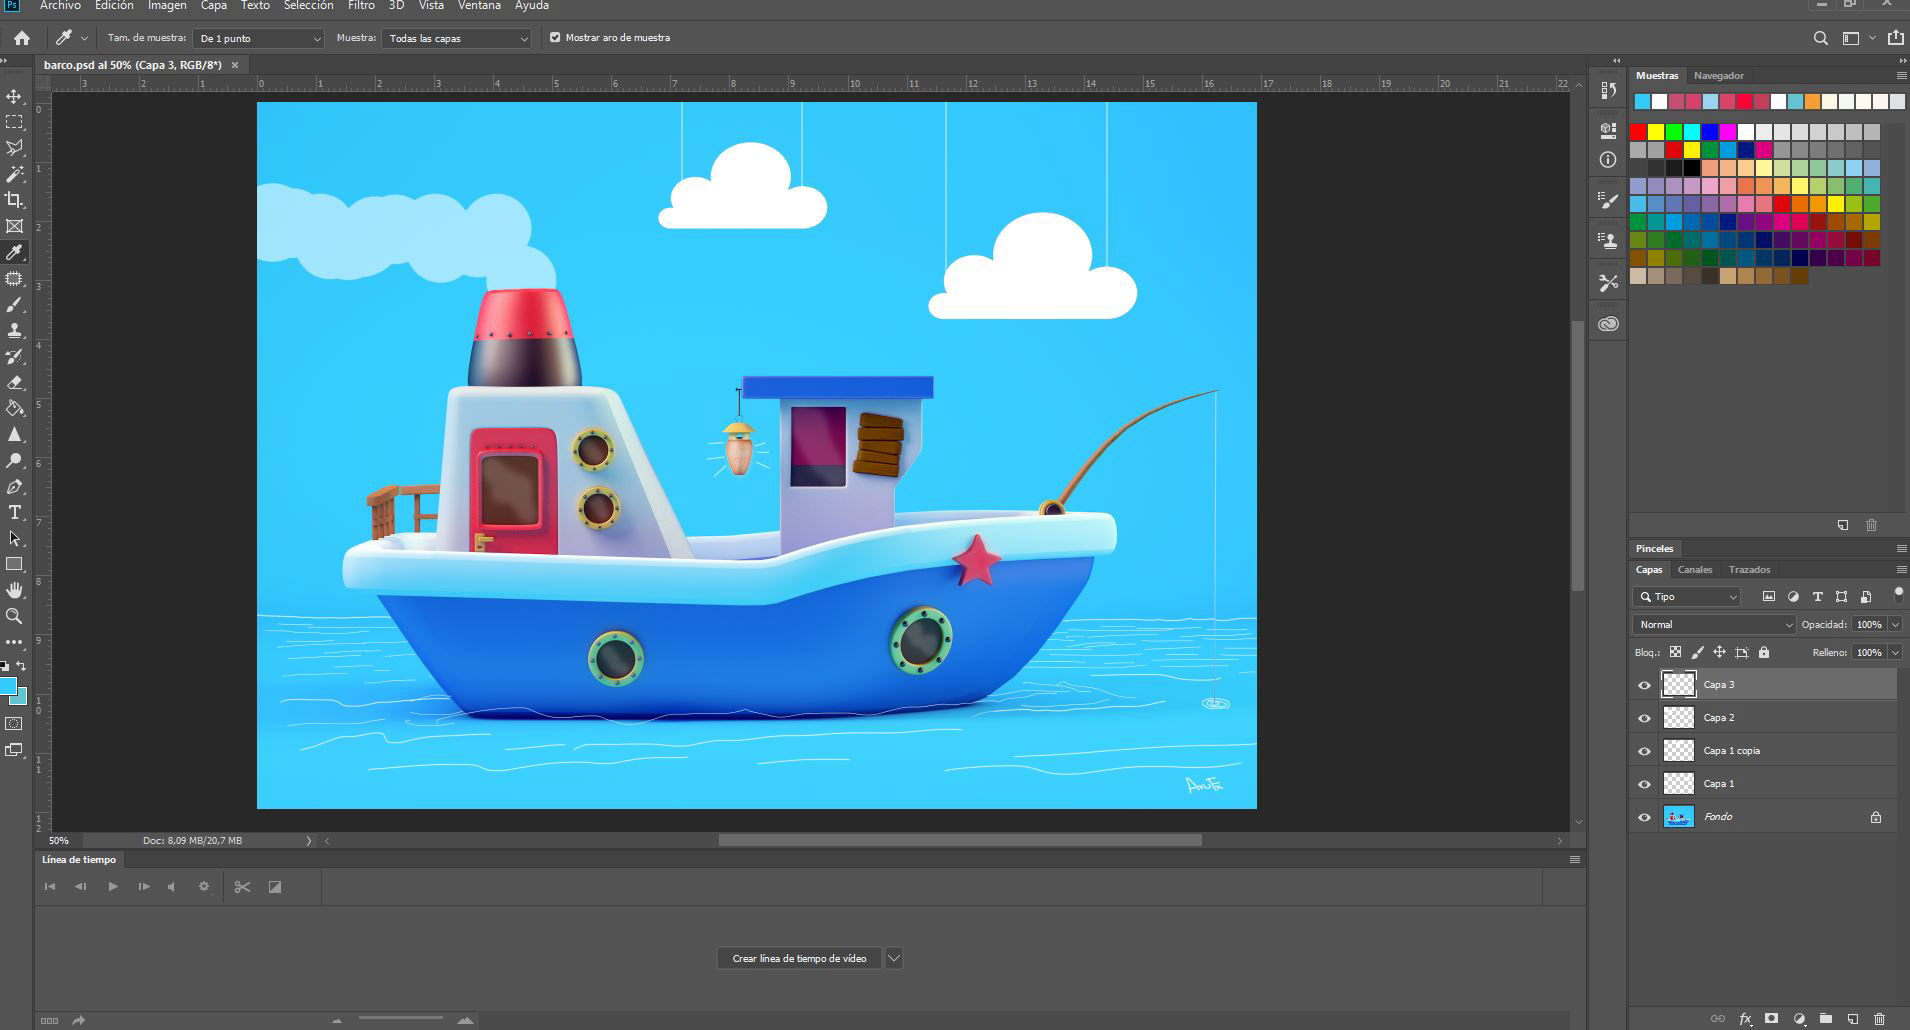
Task: Toggle visibility of Fondo layer
Action: [x=1644, y=817]
